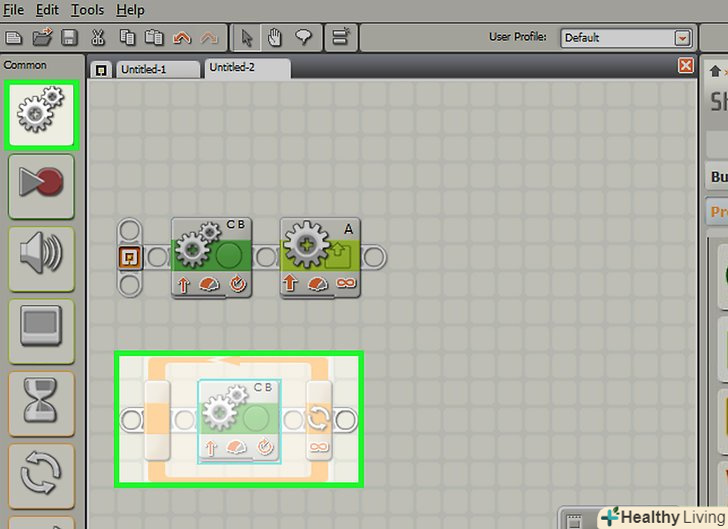Pick the Display block in the palette
The height and width of the screenshot is (529, 728).
tap(41, 332)
